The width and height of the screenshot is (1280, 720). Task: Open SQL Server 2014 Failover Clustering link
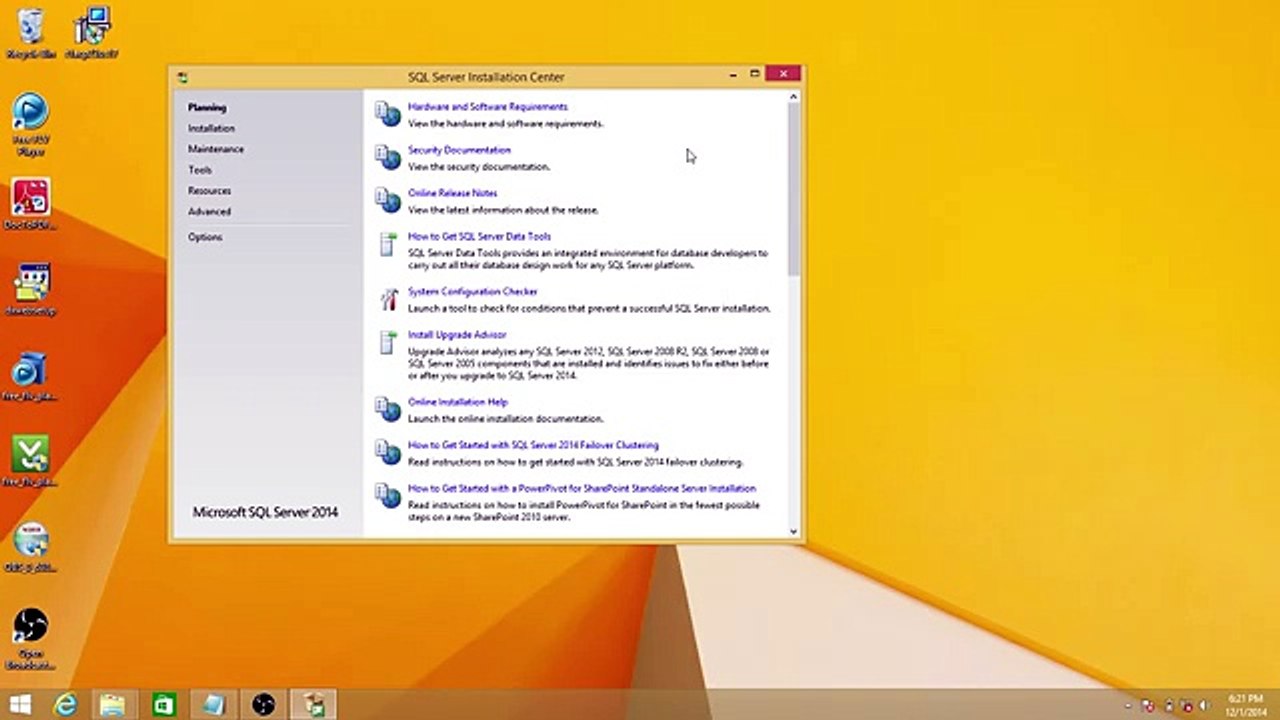tap(533, 445)
